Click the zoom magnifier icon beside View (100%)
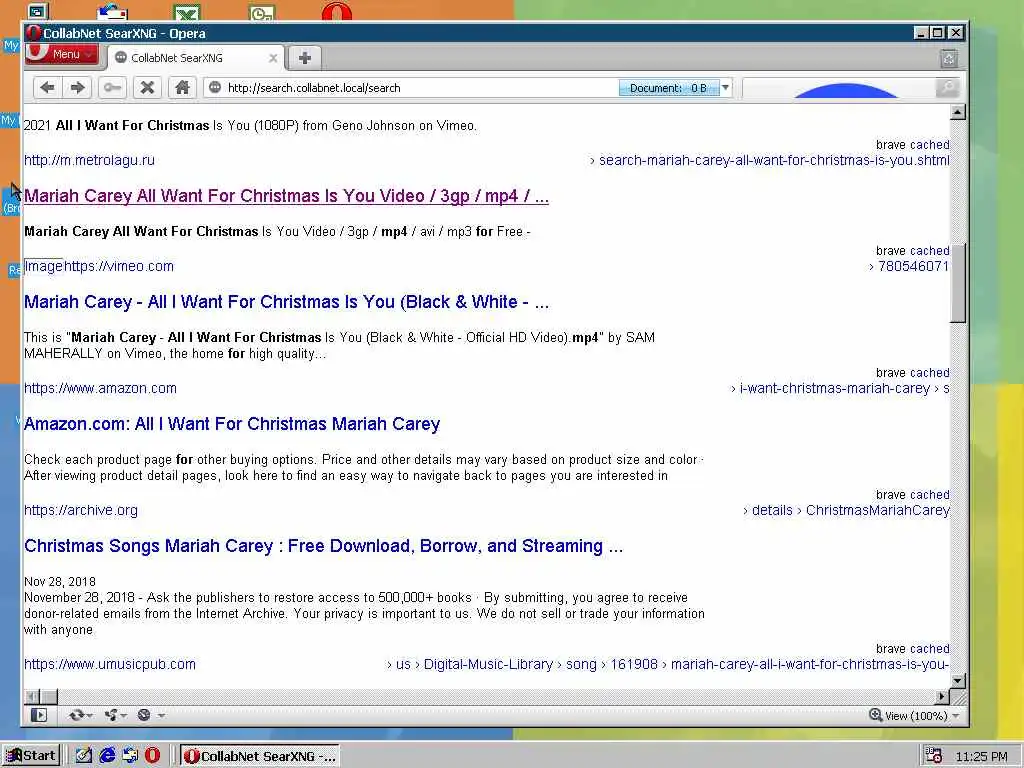 [875, 715]
